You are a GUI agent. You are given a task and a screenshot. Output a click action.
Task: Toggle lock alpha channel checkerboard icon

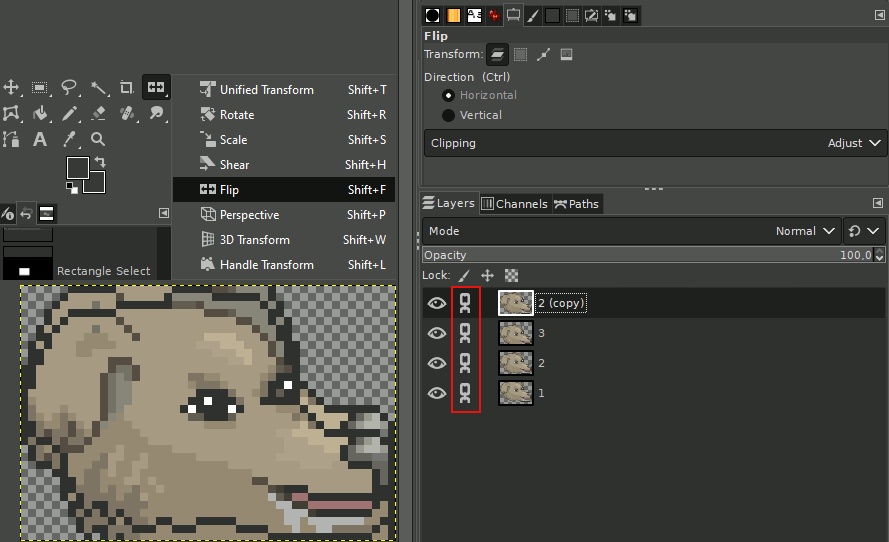click(x=511, y=276)
